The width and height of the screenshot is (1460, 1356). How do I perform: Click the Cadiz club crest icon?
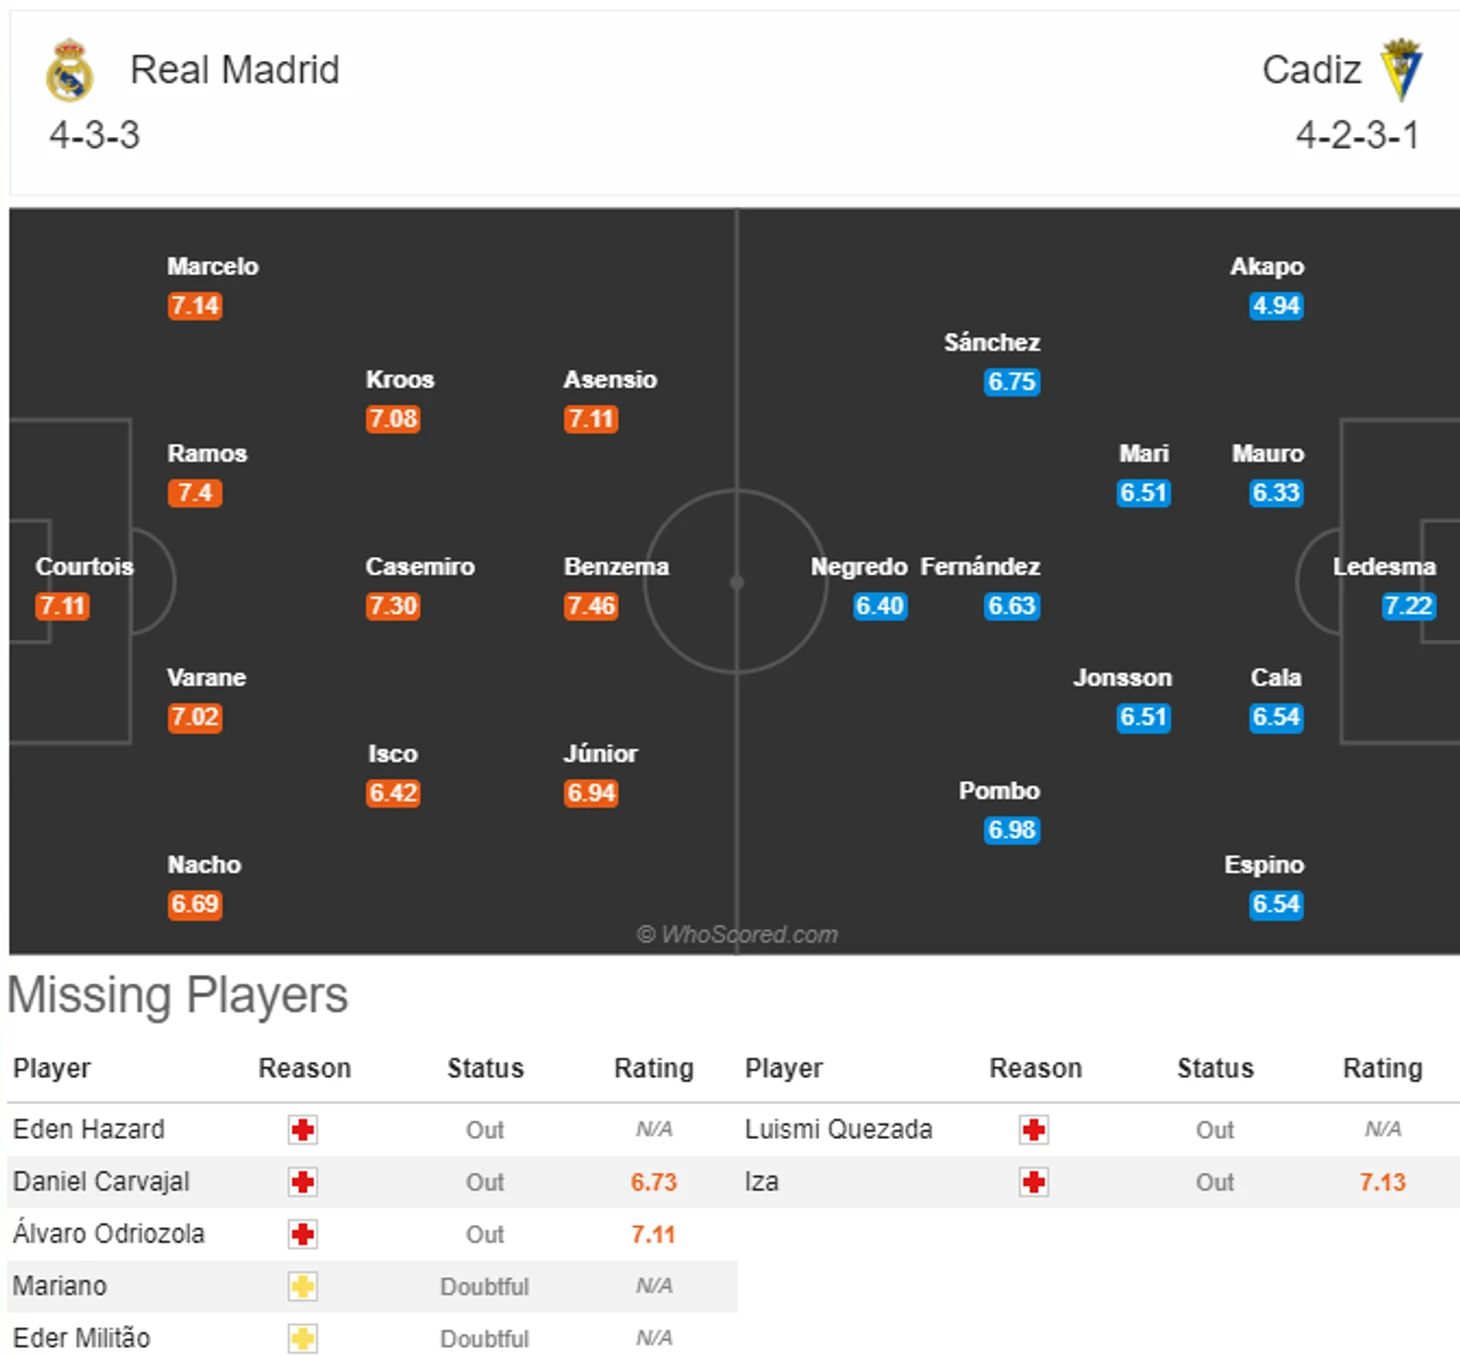pos(1401,70)
